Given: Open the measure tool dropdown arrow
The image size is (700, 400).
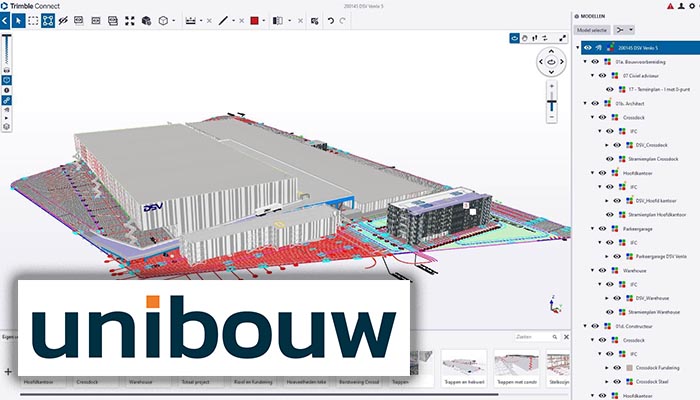Looking at the screenshot, I should [x=201, y=21].
